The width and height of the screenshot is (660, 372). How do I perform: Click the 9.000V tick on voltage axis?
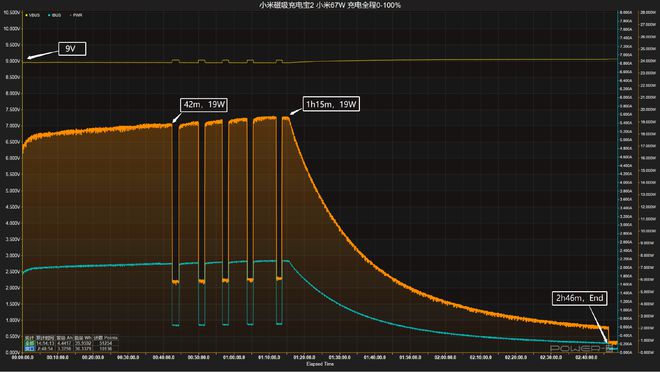[x=12, y=61]
